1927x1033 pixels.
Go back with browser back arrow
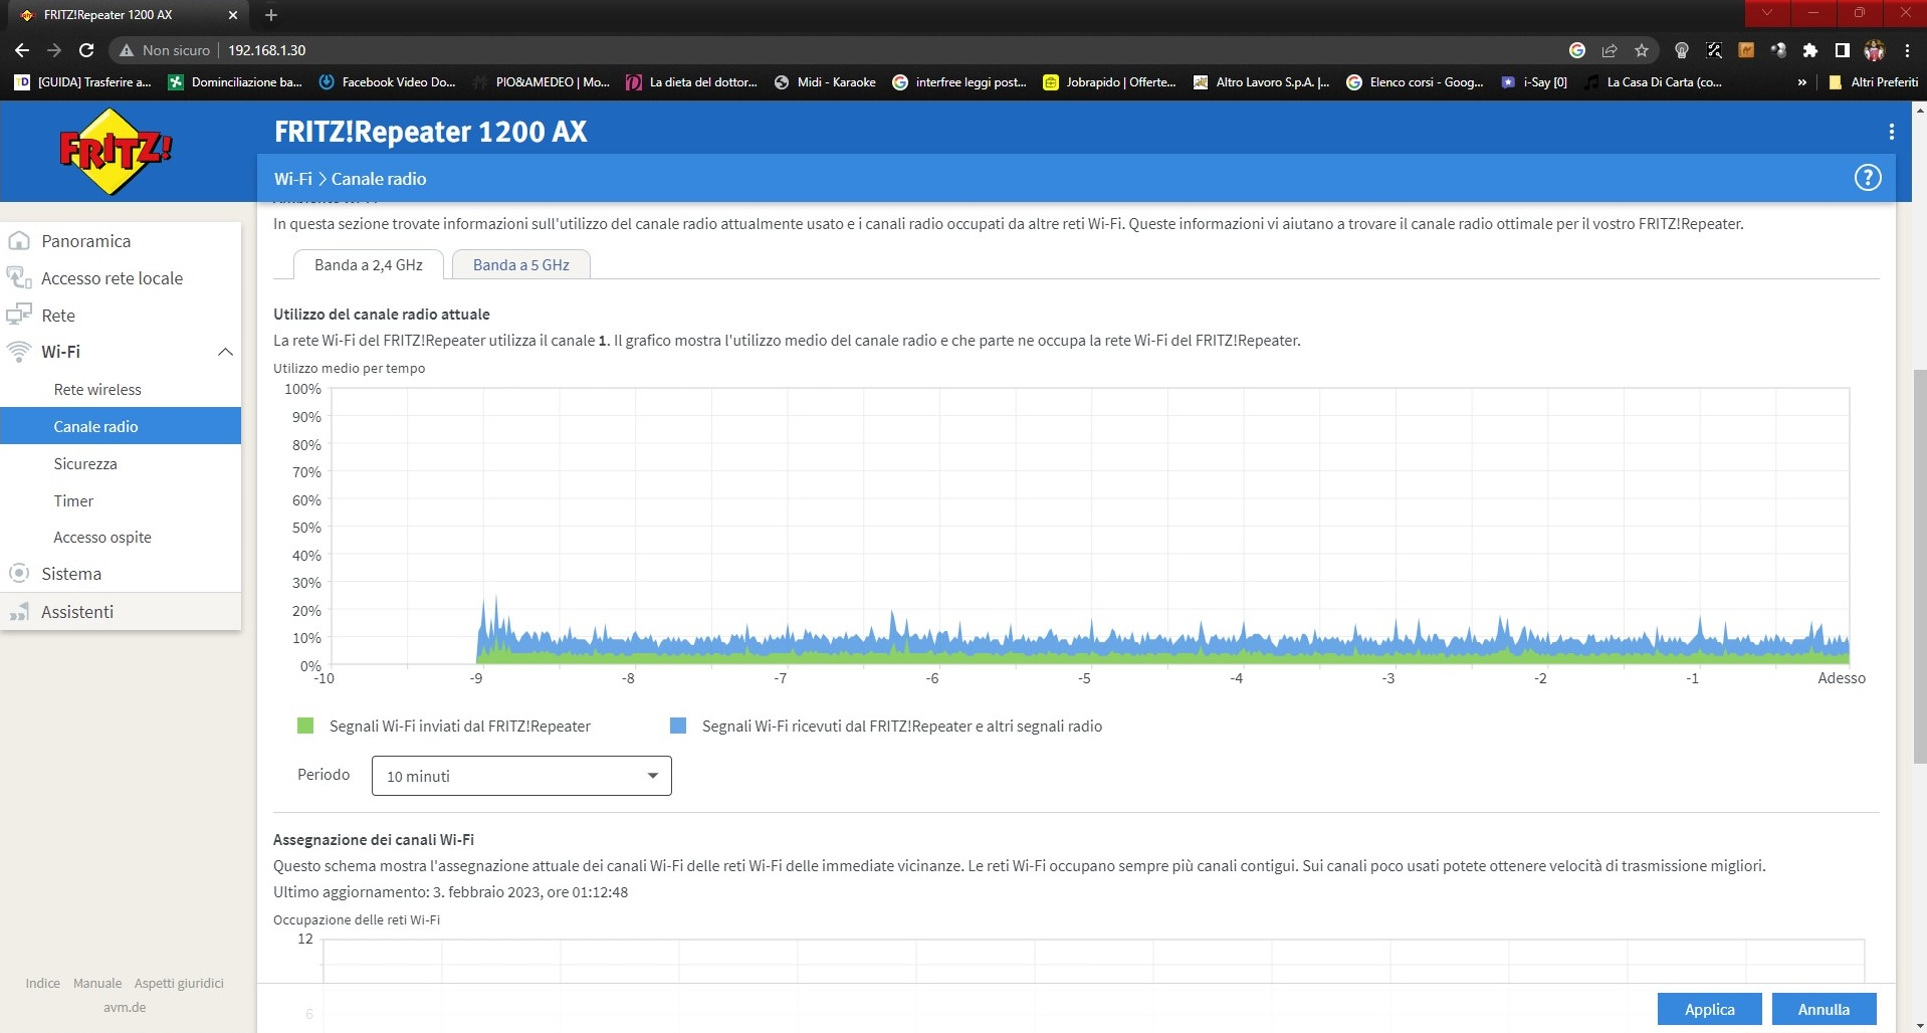coord(22,50)
